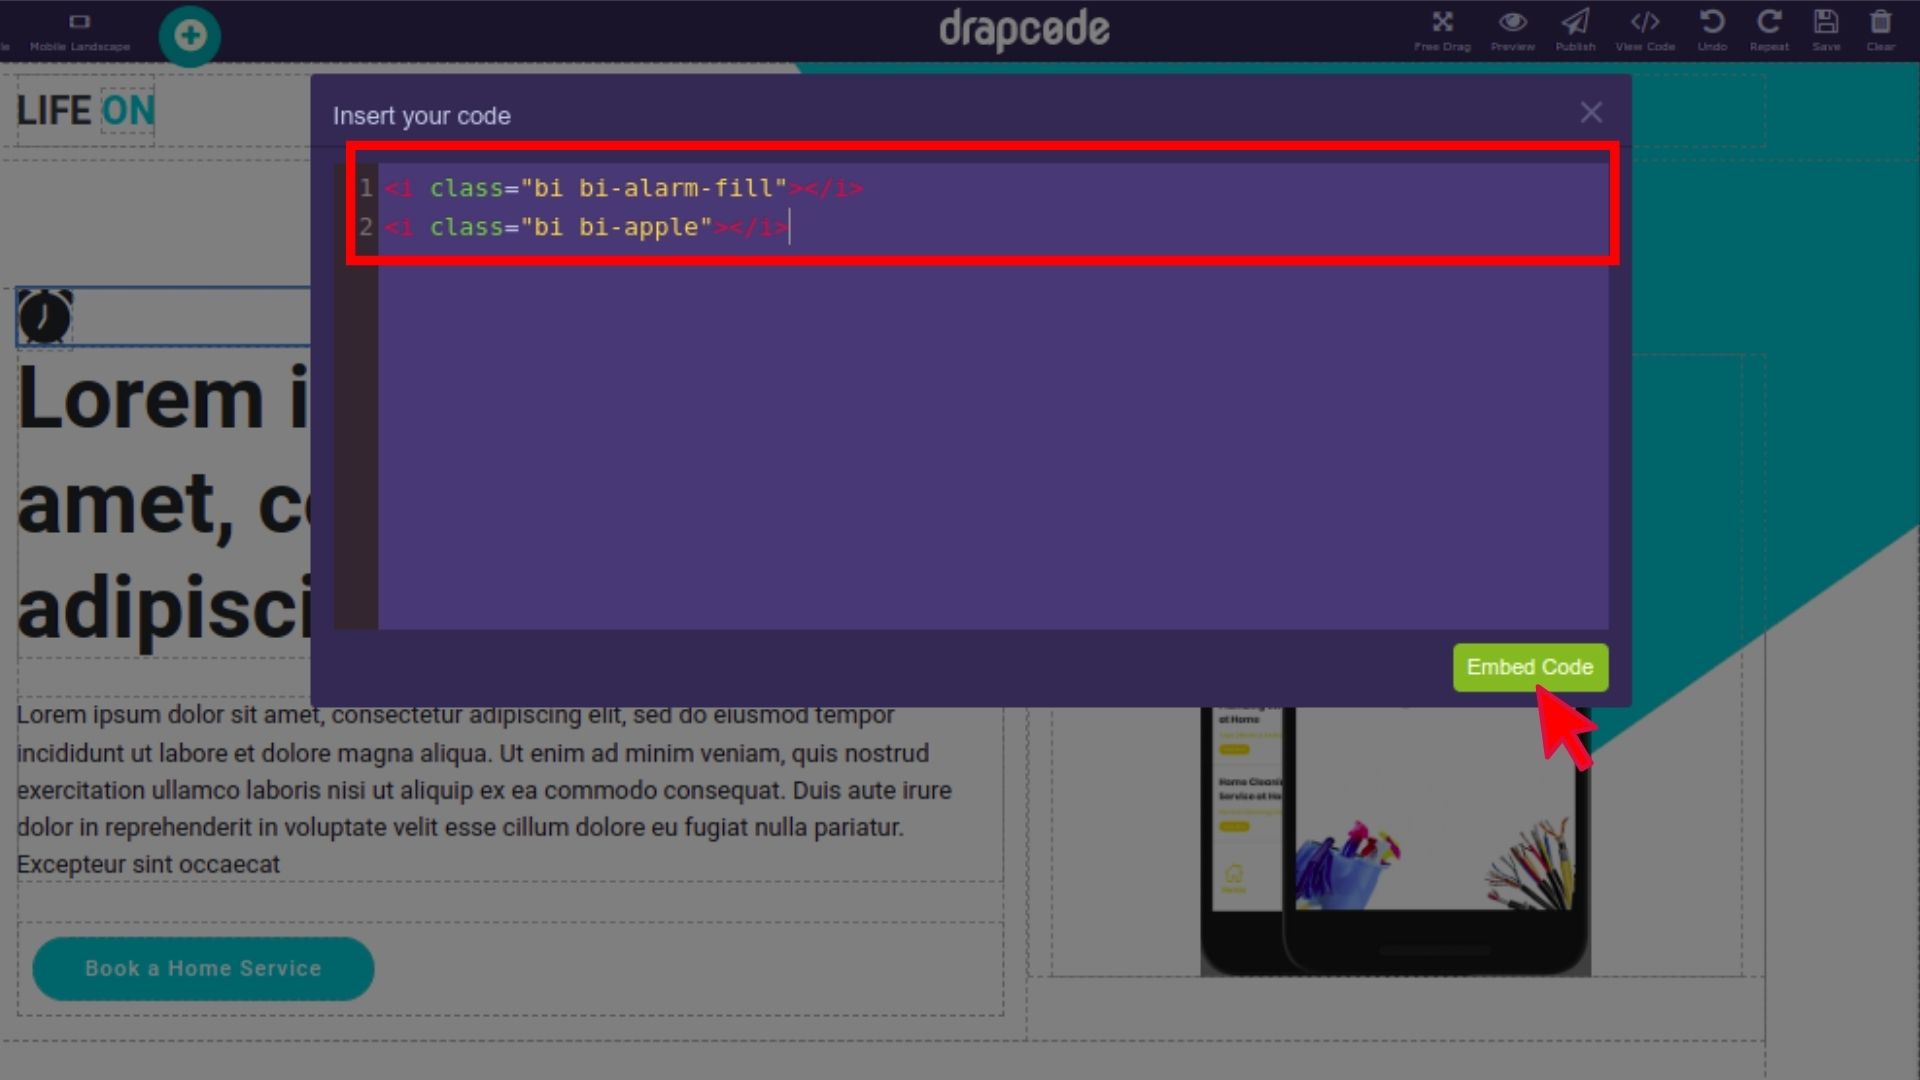The height and width of the screenshot is (1080, 1920).
Task: Expand the Insert your code header
Action: click(421, 115)
